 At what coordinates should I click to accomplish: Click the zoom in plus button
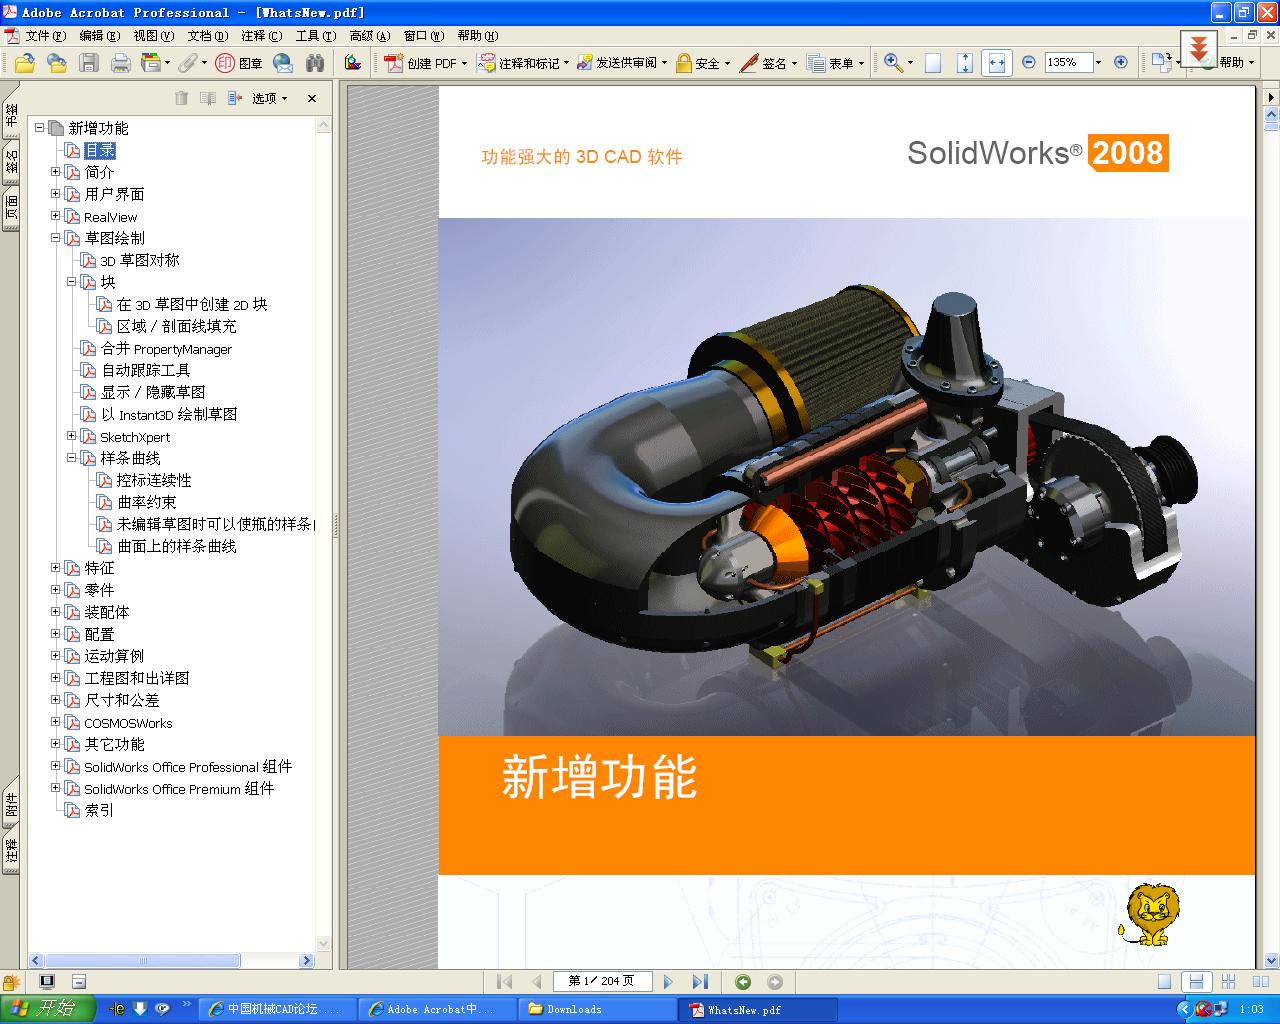pyautogui.click(x=1121, y=62)
